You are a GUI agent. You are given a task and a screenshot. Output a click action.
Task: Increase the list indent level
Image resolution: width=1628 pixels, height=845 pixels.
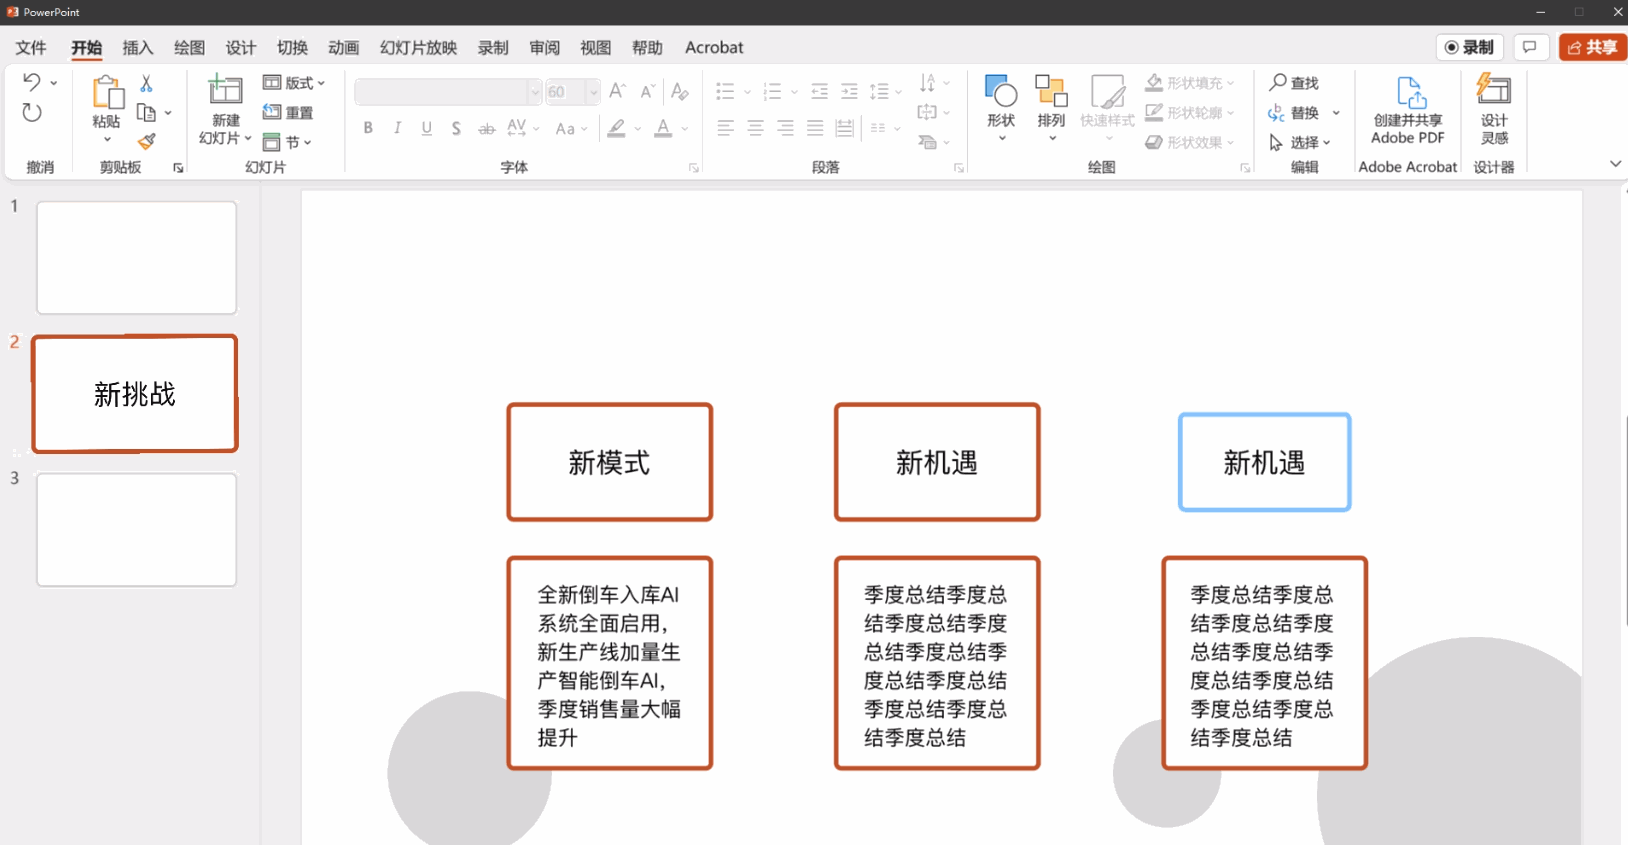click(x=849, y=92)
